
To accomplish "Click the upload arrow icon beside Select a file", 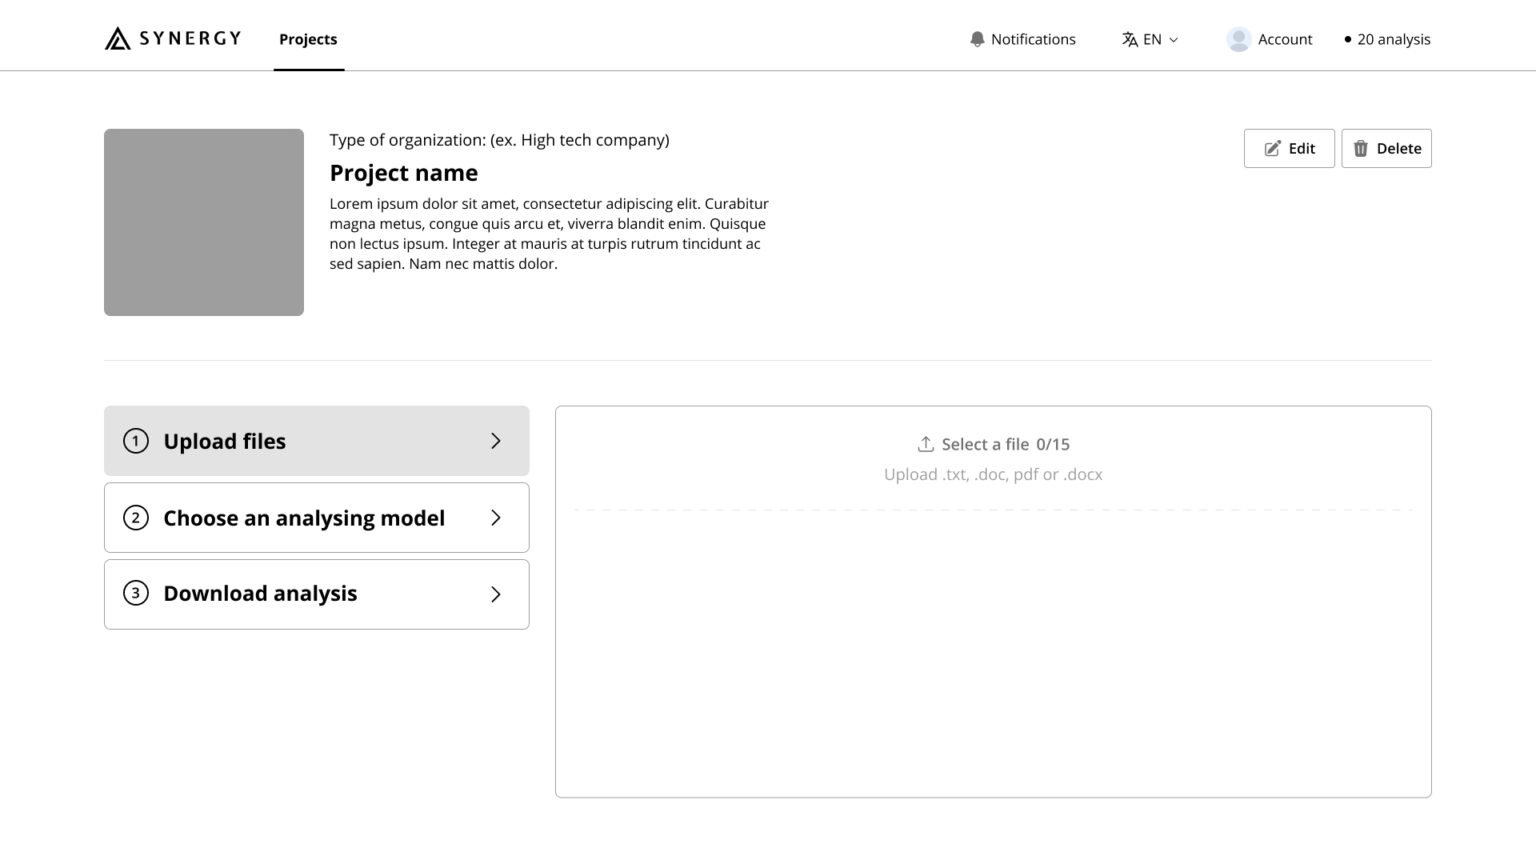I will coord(926,443).
